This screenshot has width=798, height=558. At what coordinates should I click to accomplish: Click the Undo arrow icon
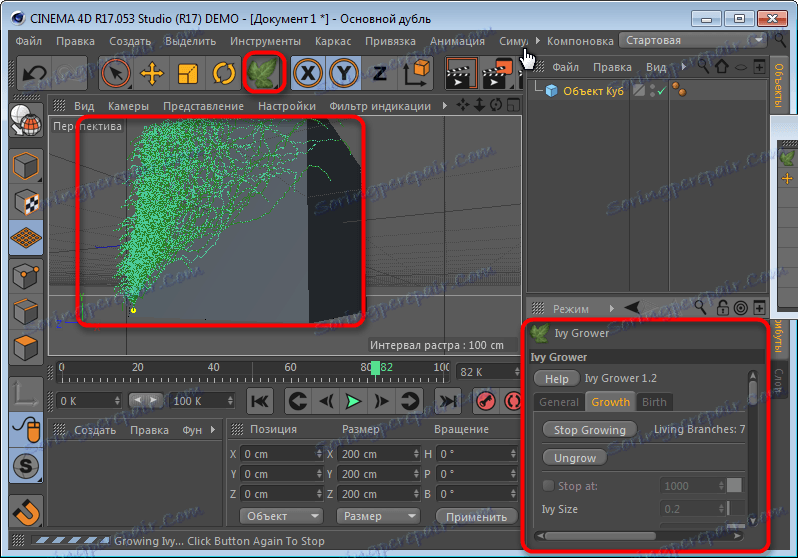click(x=35, y=73)
